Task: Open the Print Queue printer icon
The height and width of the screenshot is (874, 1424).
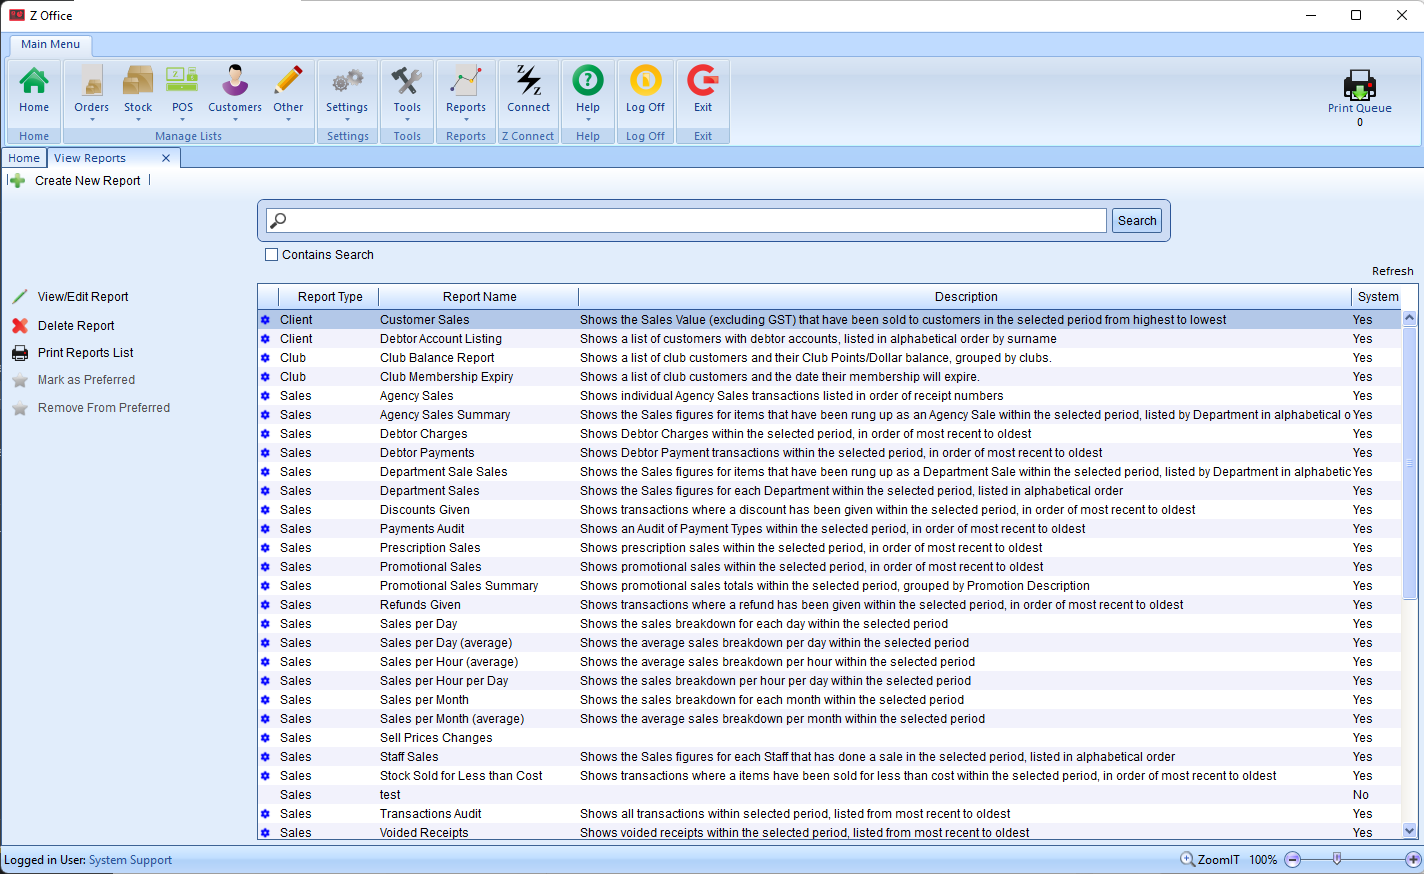Action: click(x=1359, y=86)
